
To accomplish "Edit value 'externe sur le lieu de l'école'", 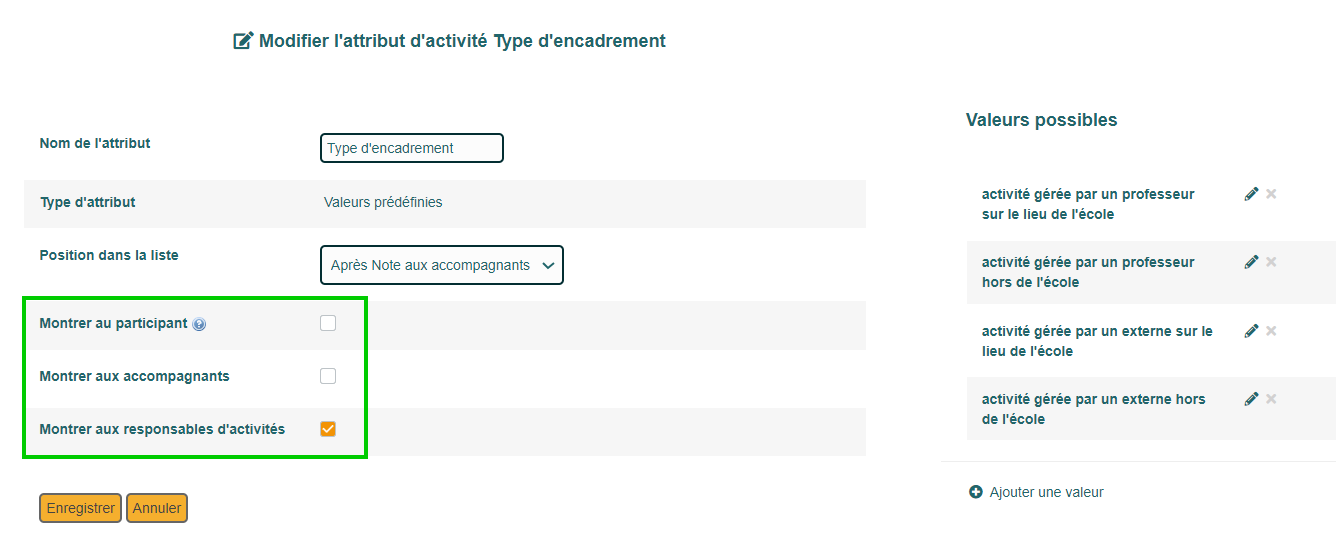I will [1251, 331].
